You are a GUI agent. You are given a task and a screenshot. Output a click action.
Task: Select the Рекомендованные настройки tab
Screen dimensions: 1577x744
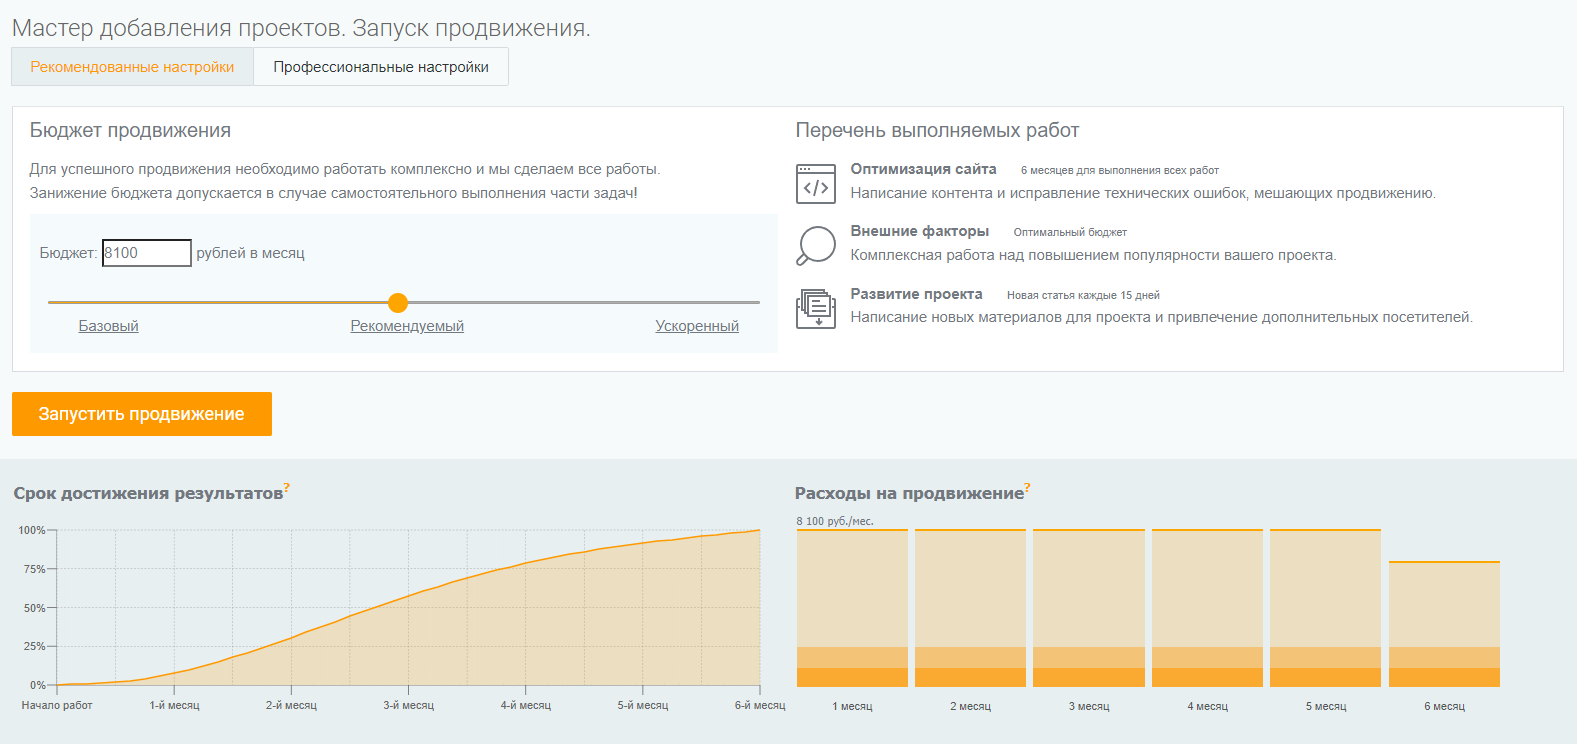[132, 67]
